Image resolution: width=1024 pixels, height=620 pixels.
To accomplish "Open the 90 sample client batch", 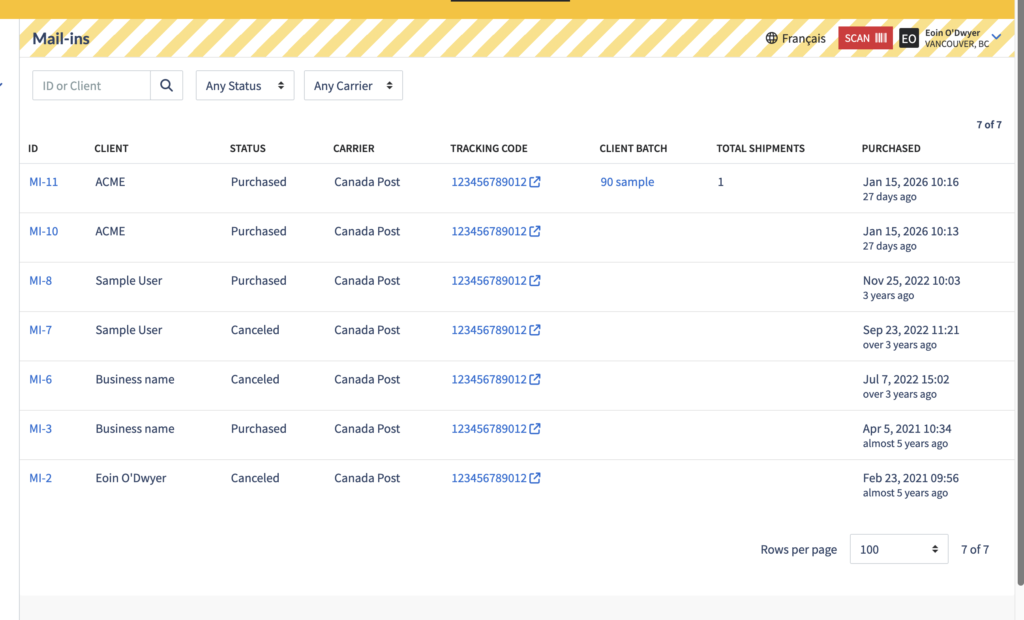I will [627, 182].
